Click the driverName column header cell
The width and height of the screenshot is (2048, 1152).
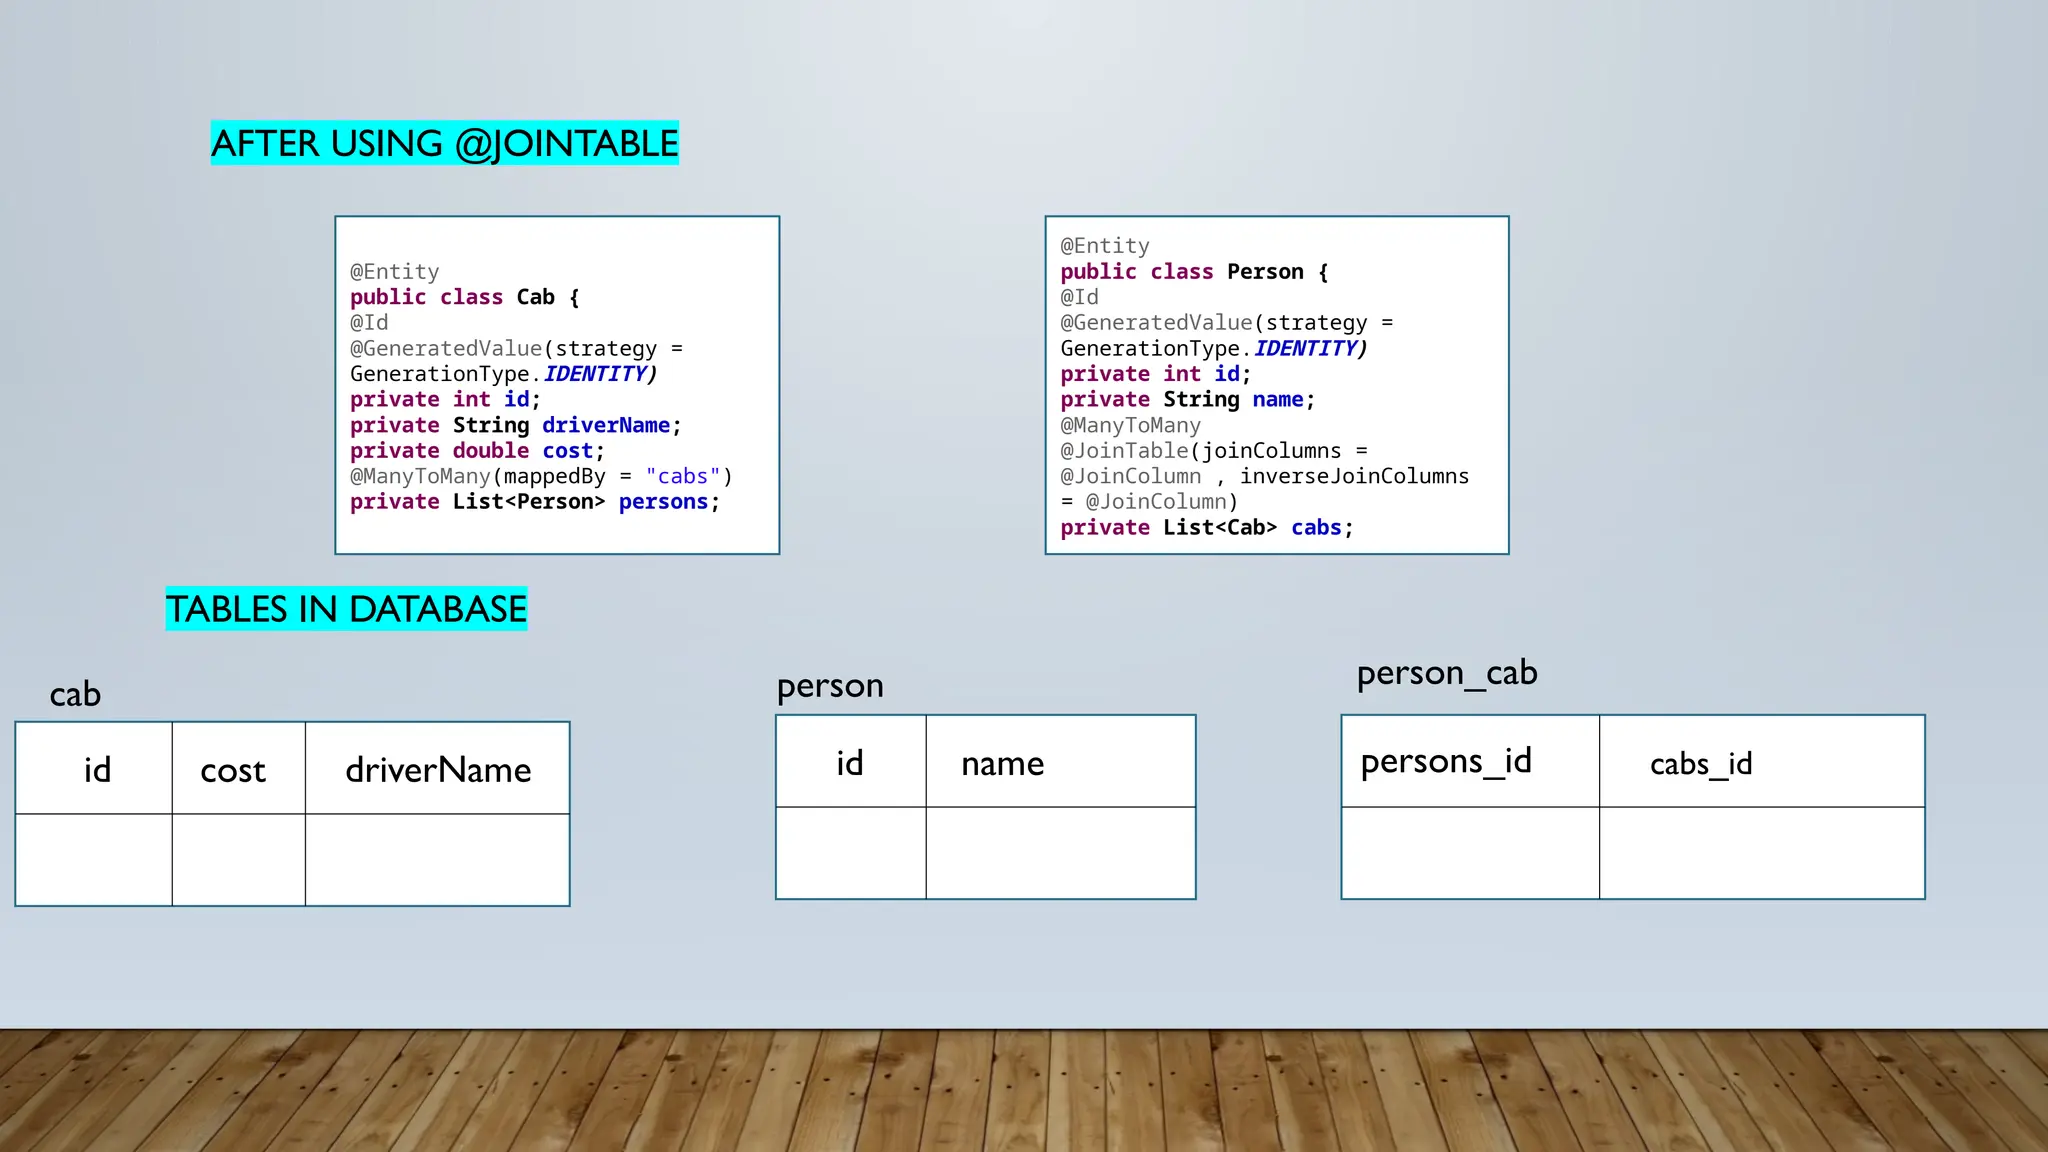437,769
